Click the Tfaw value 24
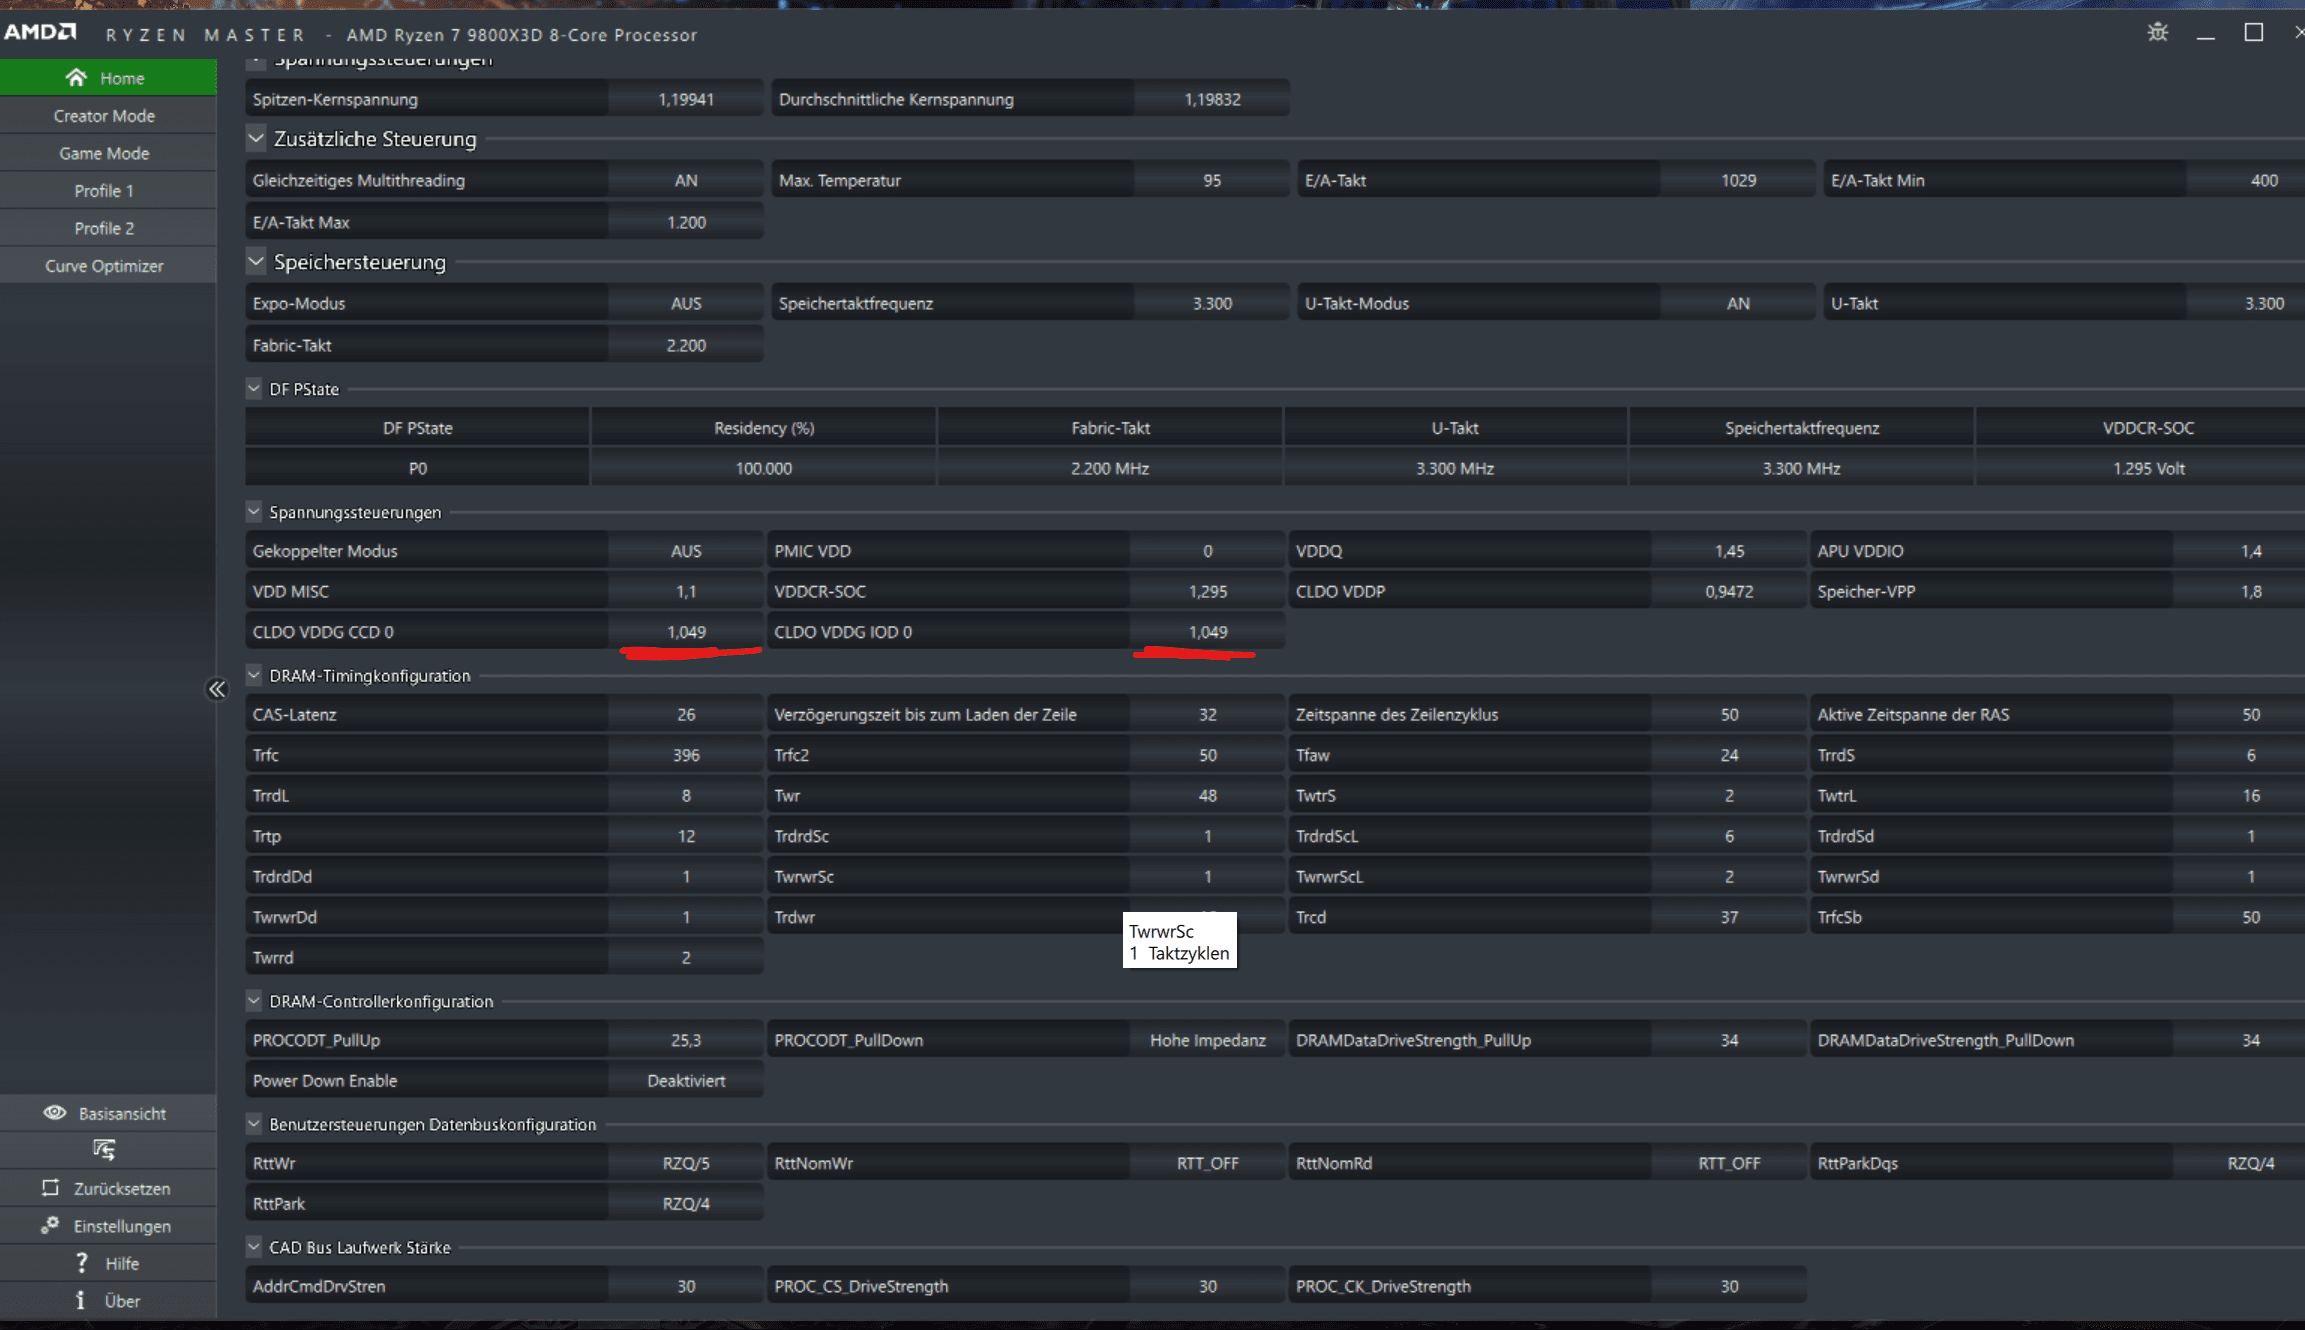This screenshot has width=2305, height=1330. 1729,755
